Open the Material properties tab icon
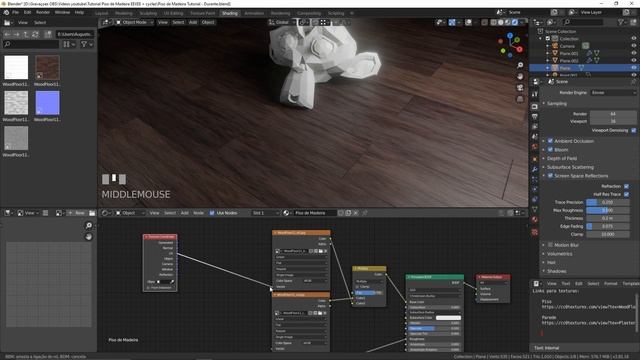The image size is (640, 360). 535,220
